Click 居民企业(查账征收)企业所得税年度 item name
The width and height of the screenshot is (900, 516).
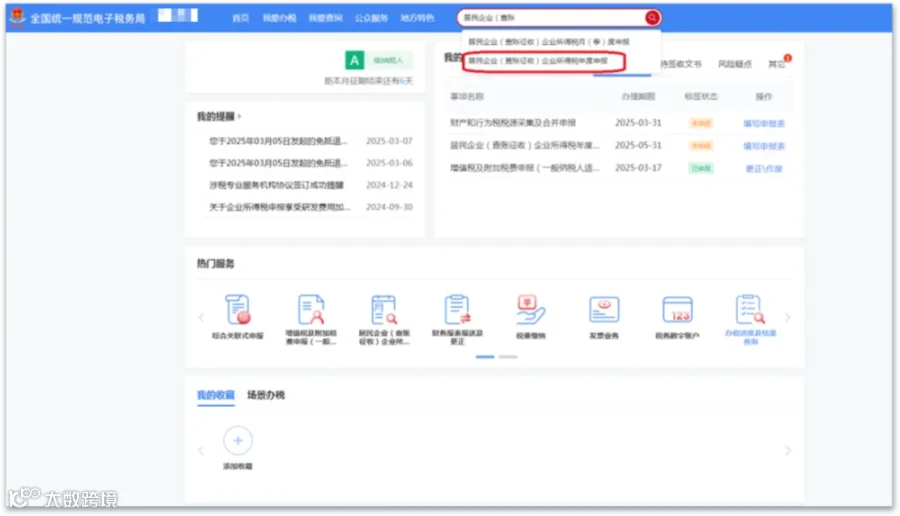pos(525,145)
